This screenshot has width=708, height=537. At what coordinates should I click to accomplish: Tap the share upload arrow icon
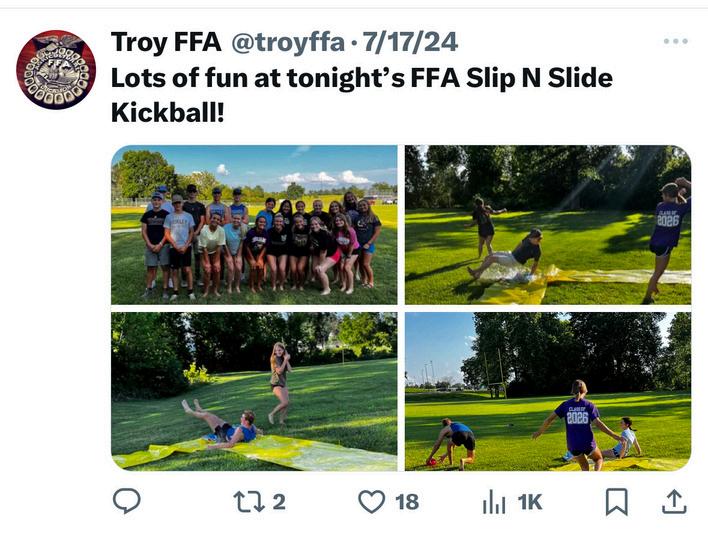click(x=675, y=500)
